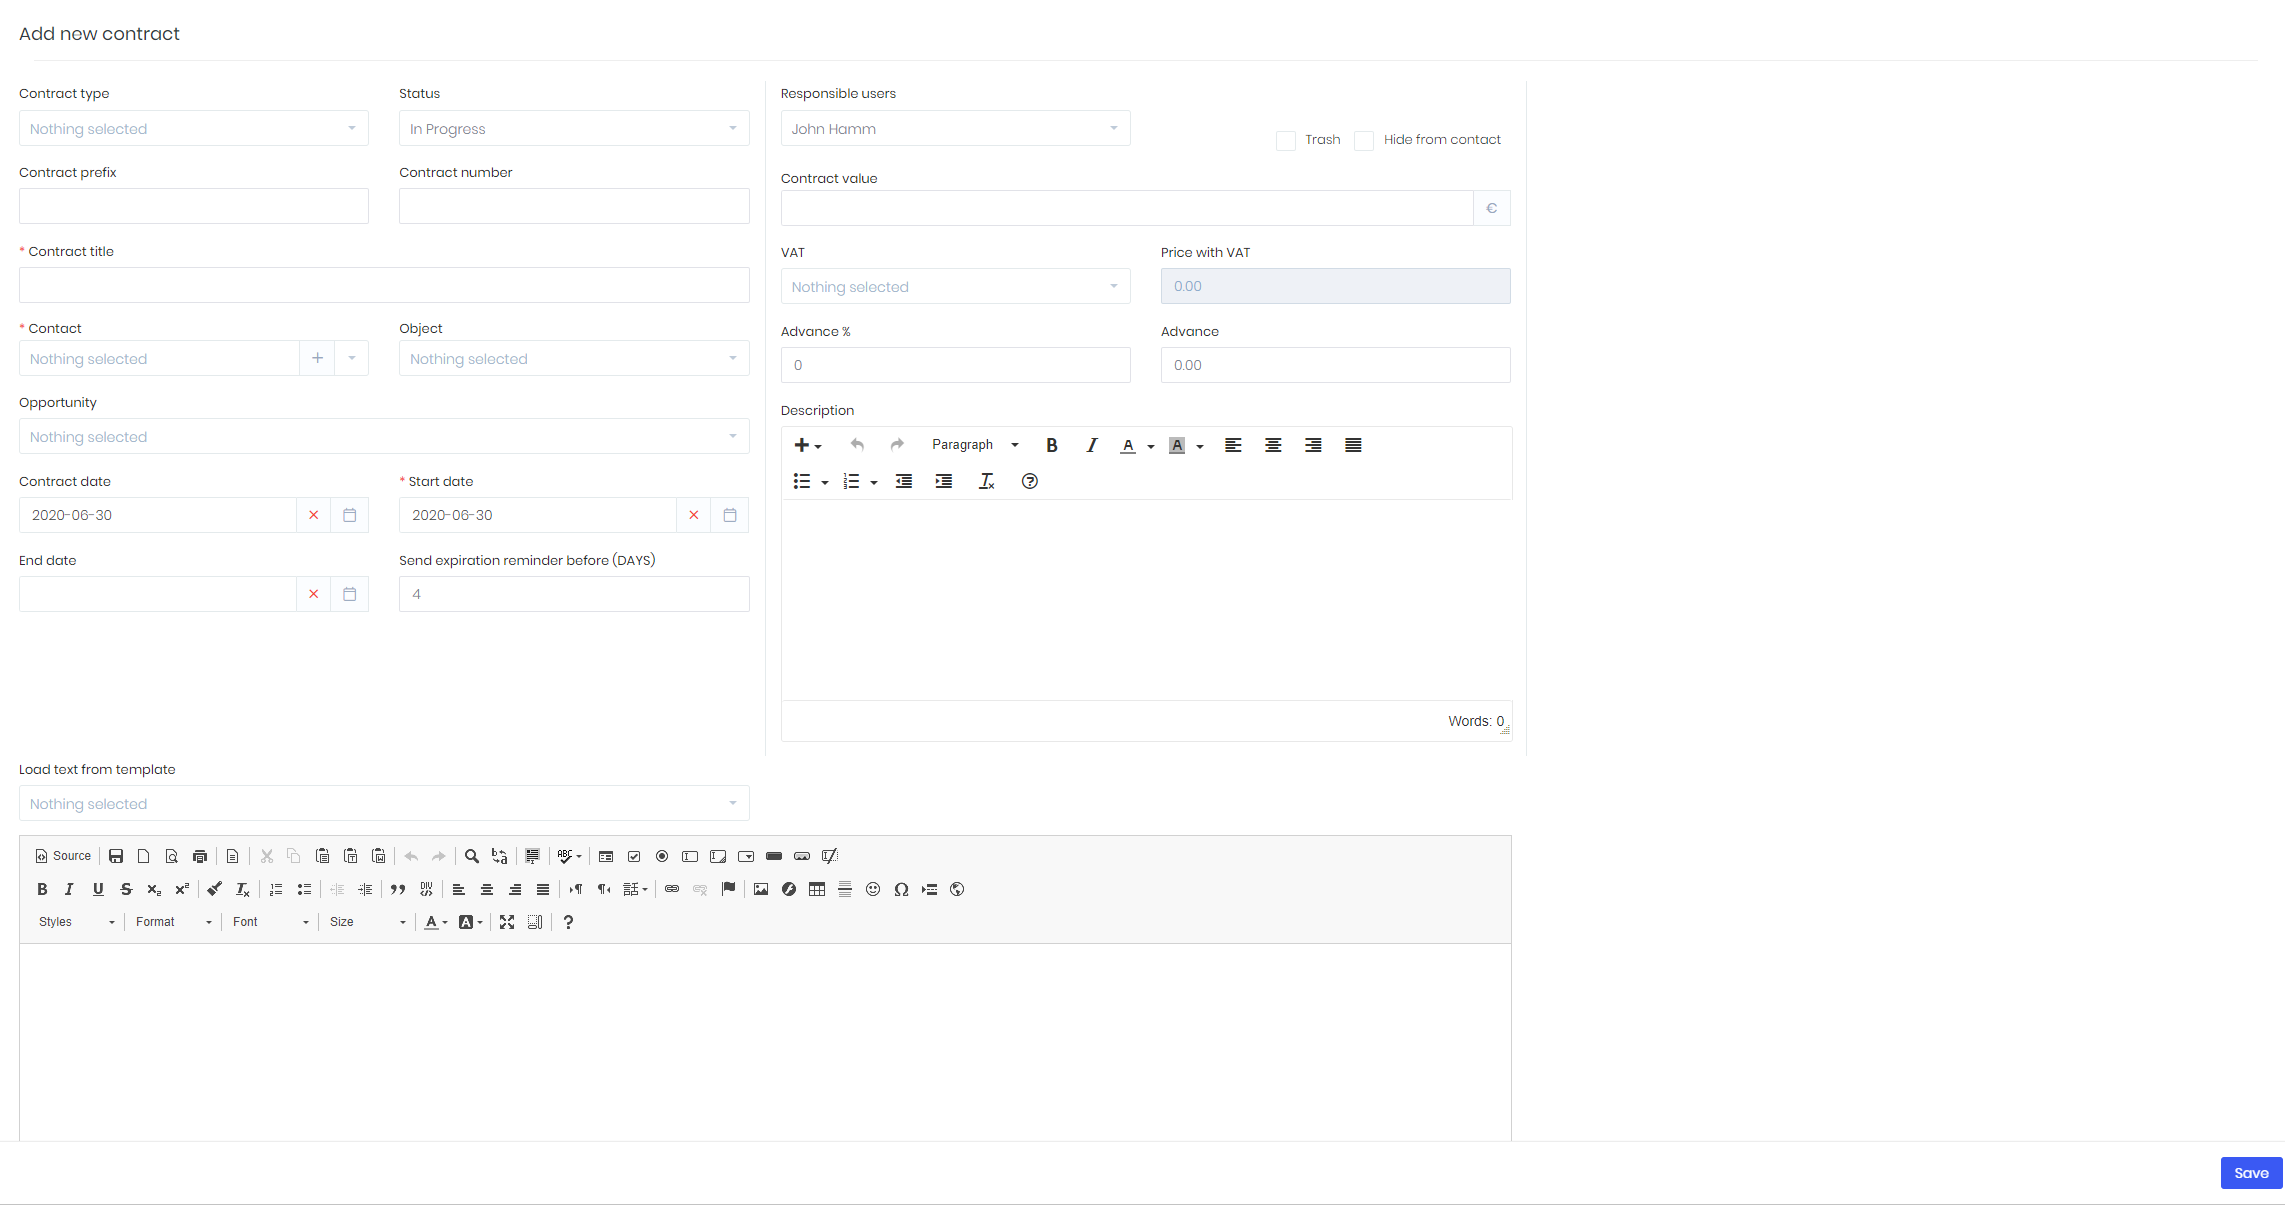Image resolution: width=2285 pixels, height=1205 pixels.
Task: Enable the Hide from contact checkbox
Action: click(1364, 141)
